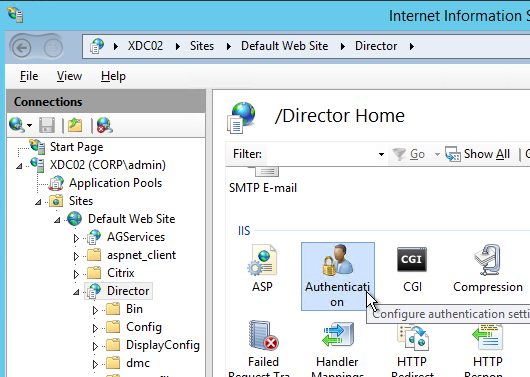Image resolution: width=530 pixels, height=377 pixels.
Task: Select Application Pools in the tree
Action: coord(115,183)
